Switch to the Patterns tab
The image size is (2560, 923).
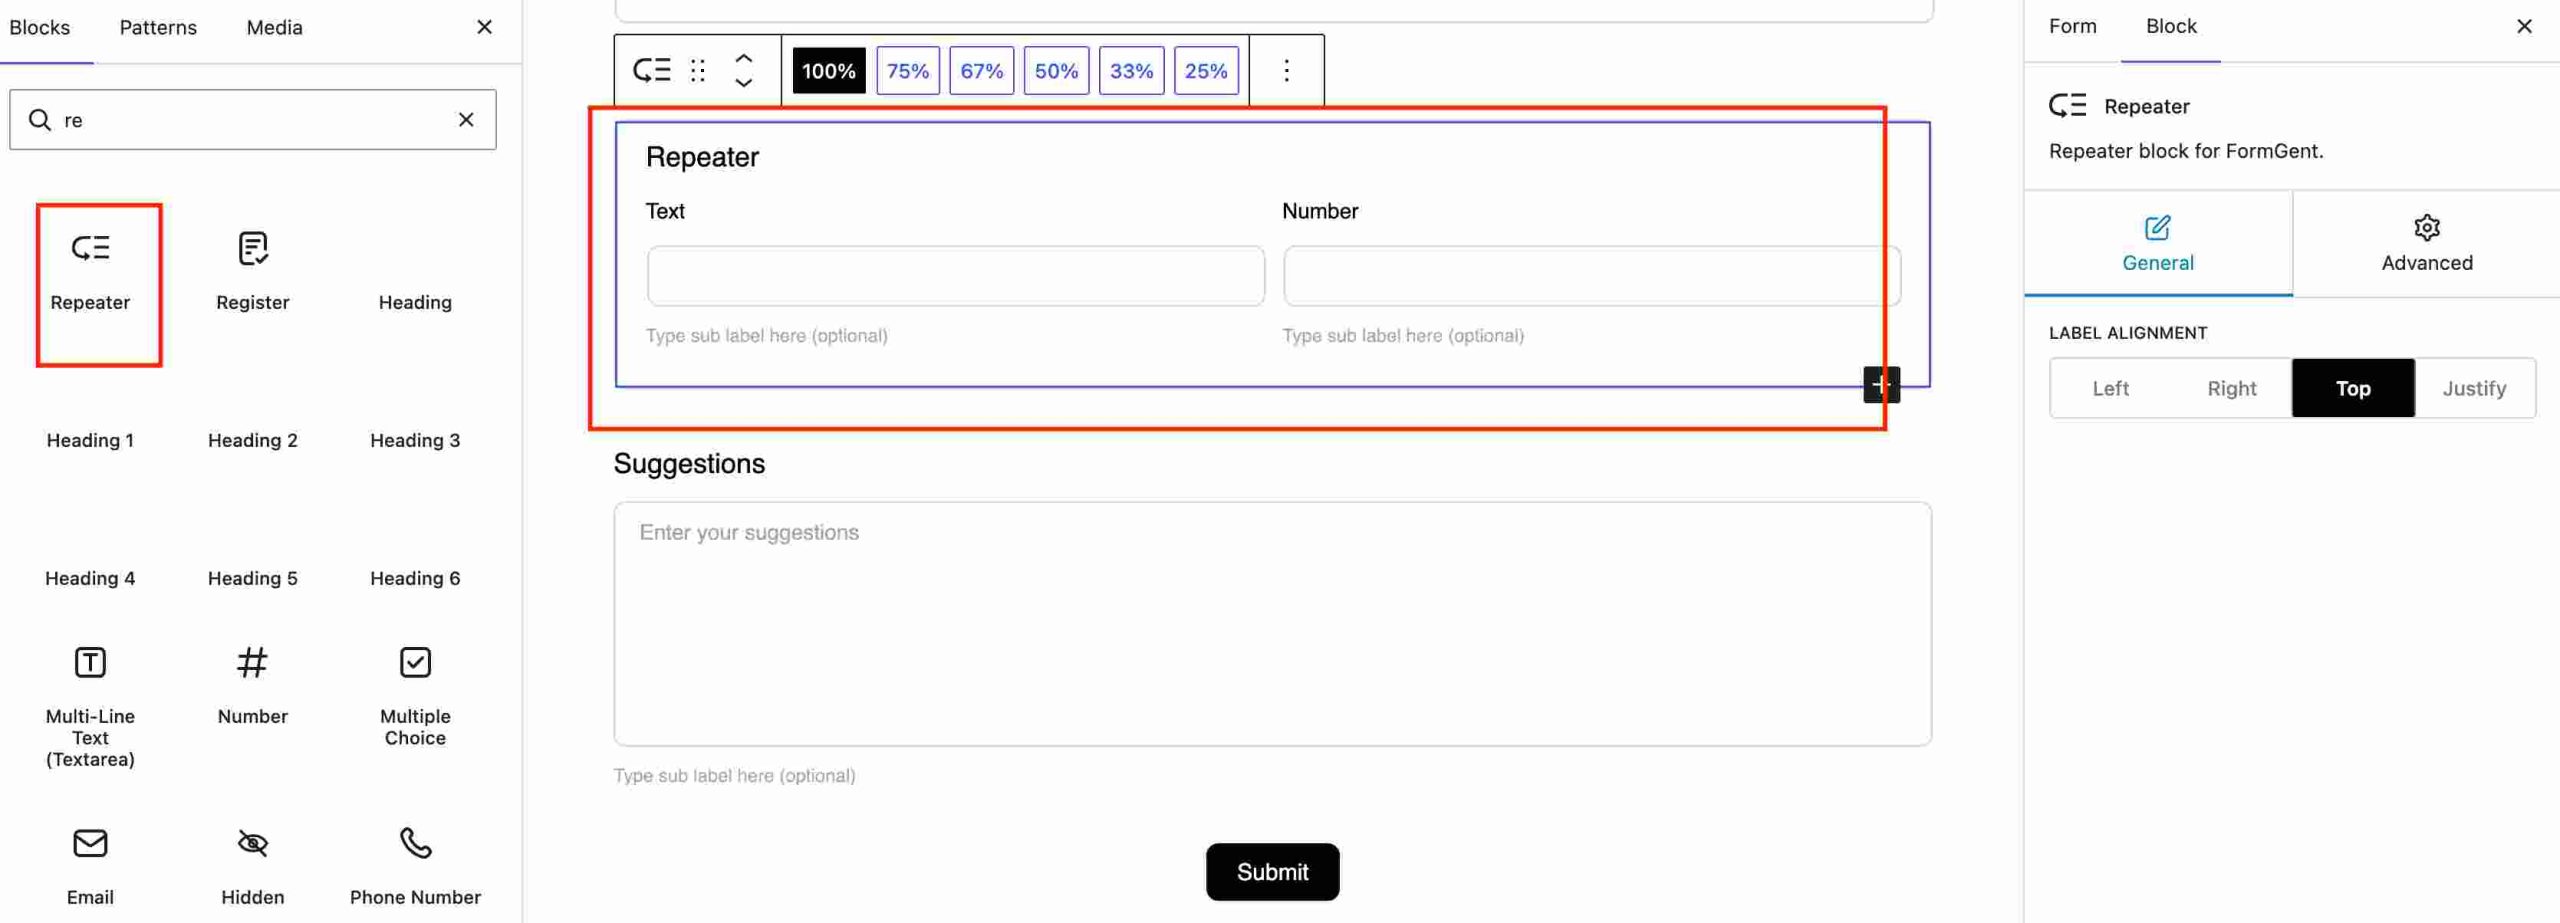158,27
